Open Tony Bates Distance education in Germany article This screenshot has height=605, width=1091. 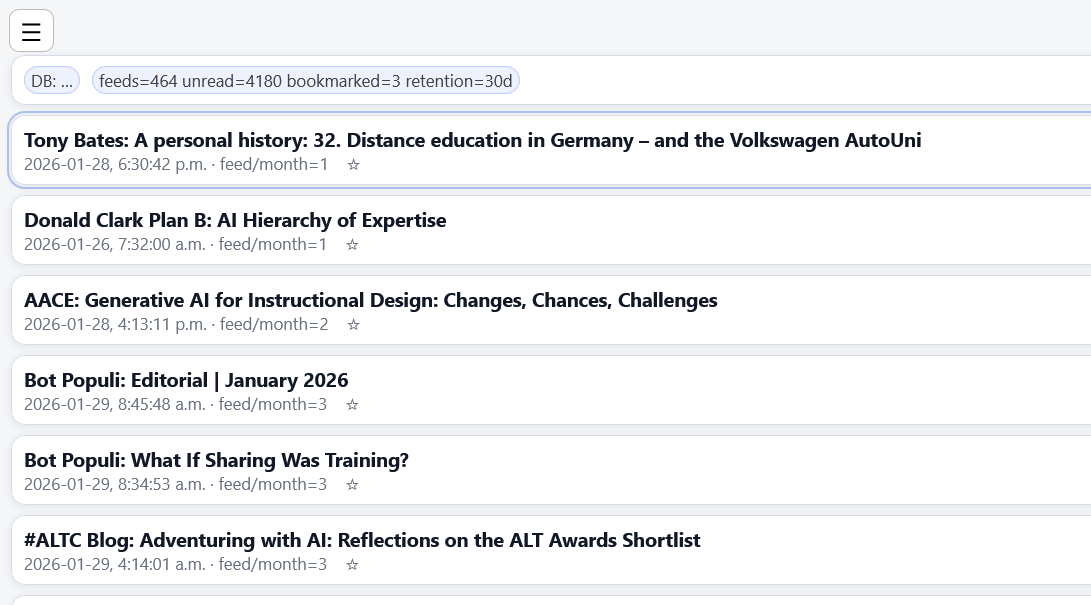(472, 140)
